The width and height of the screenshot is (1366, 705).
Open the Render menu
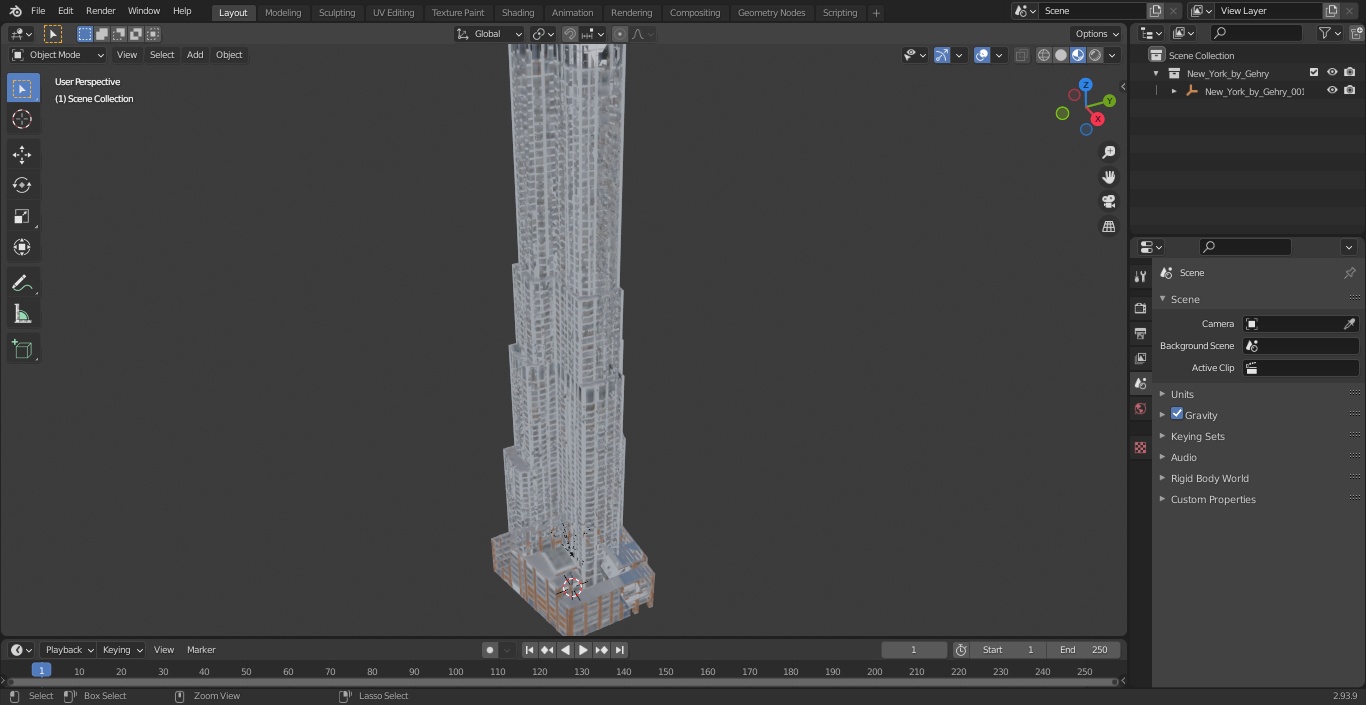coord(100,11)
